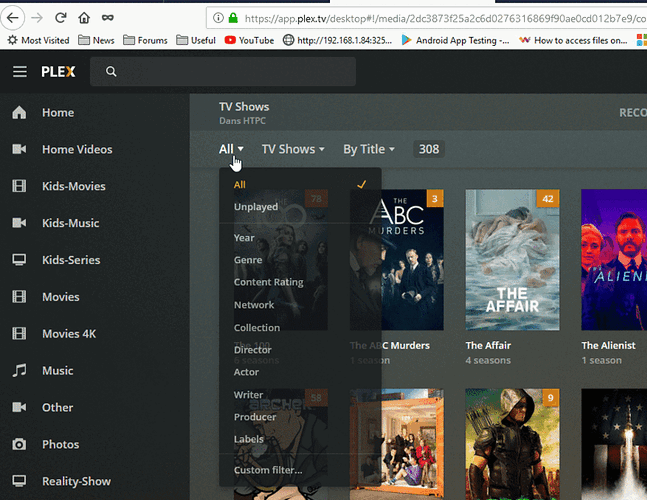Open The Alienist poster thumbnail
Image resolution: width=647 pixels, height=500 pixels.
pyautogui.click(x=614, y=259)
